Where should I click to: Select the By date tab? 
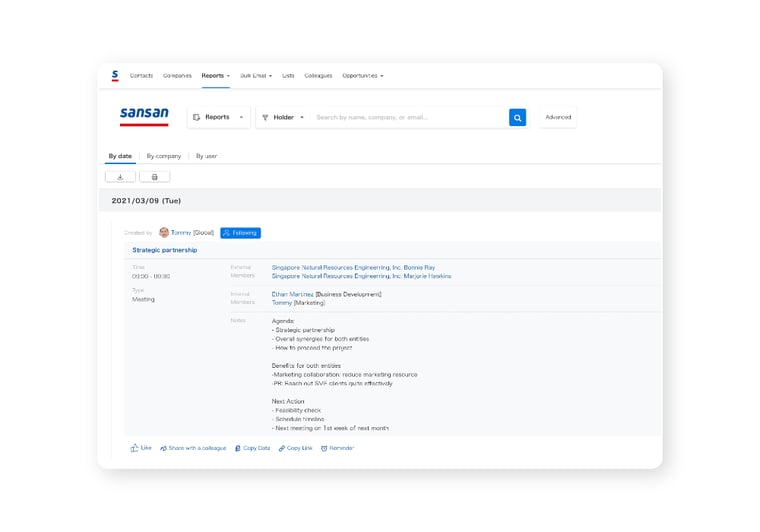[x=120, y=156]
